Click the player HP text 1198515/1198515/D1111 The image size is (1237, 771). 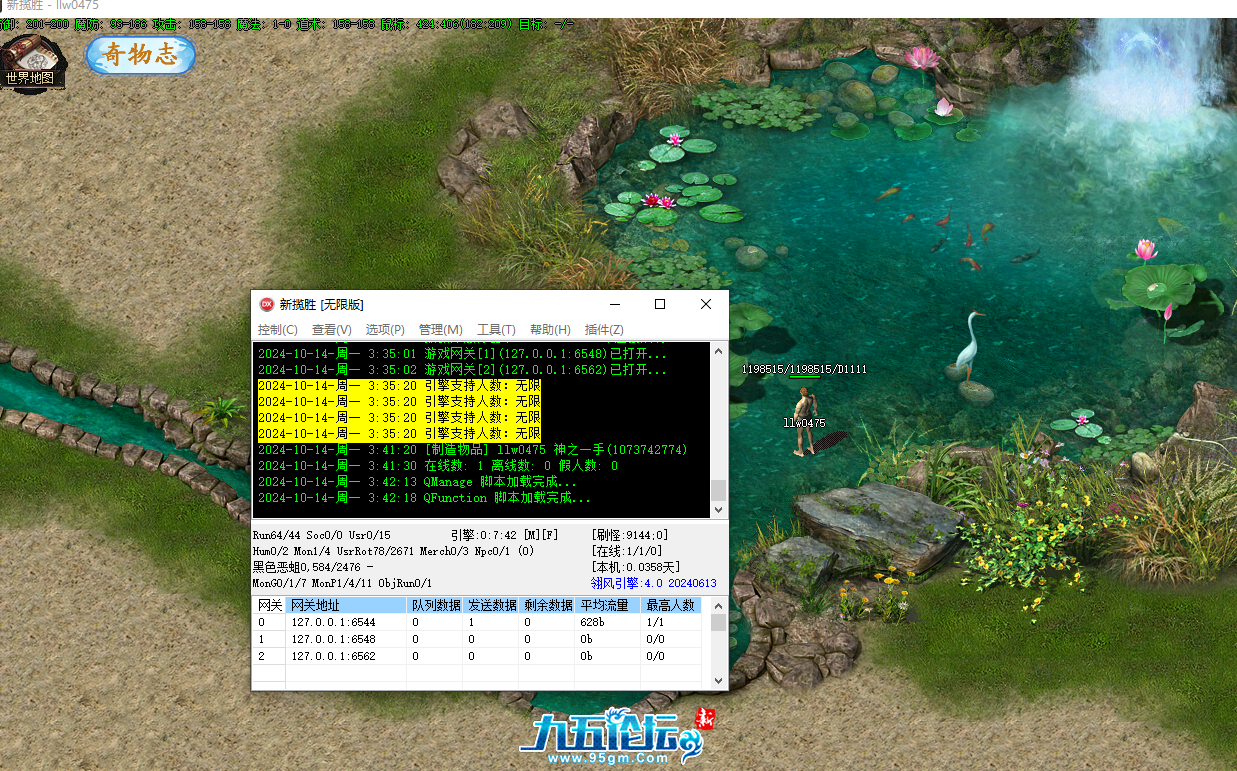pos(804,369)
